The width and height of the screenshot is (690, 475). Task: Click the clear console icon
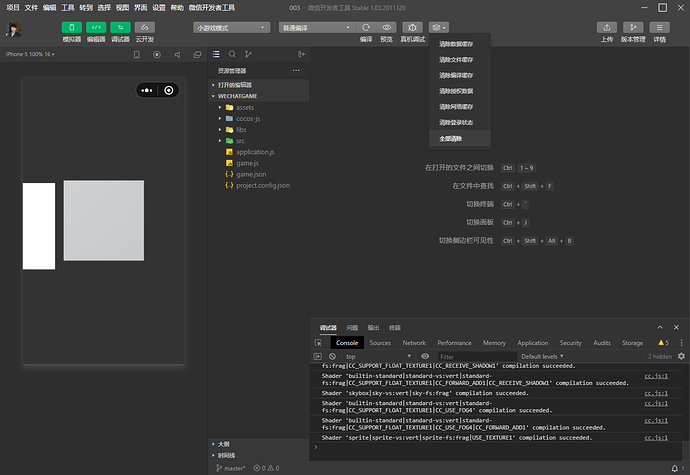tap(332, 356)
